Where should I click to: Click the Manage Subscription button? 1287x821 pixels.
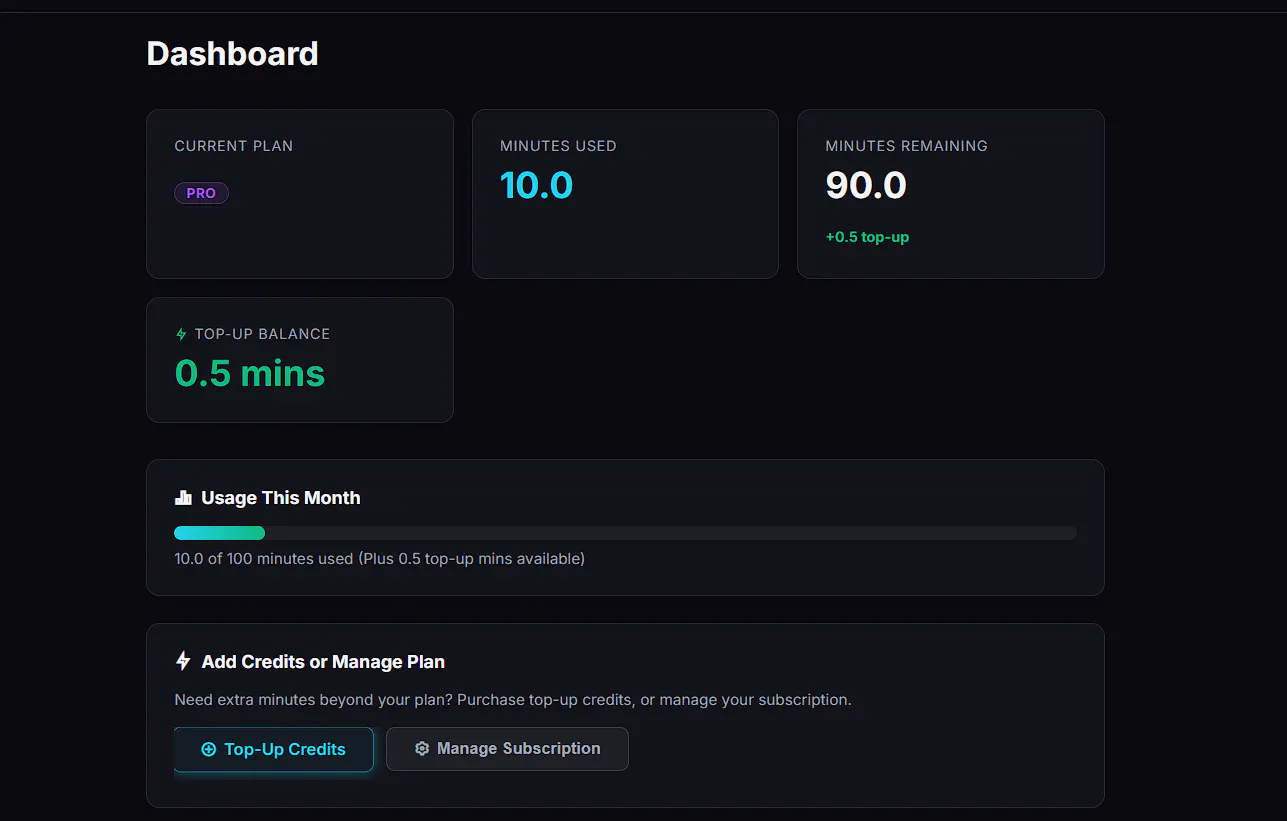point(507,749)
